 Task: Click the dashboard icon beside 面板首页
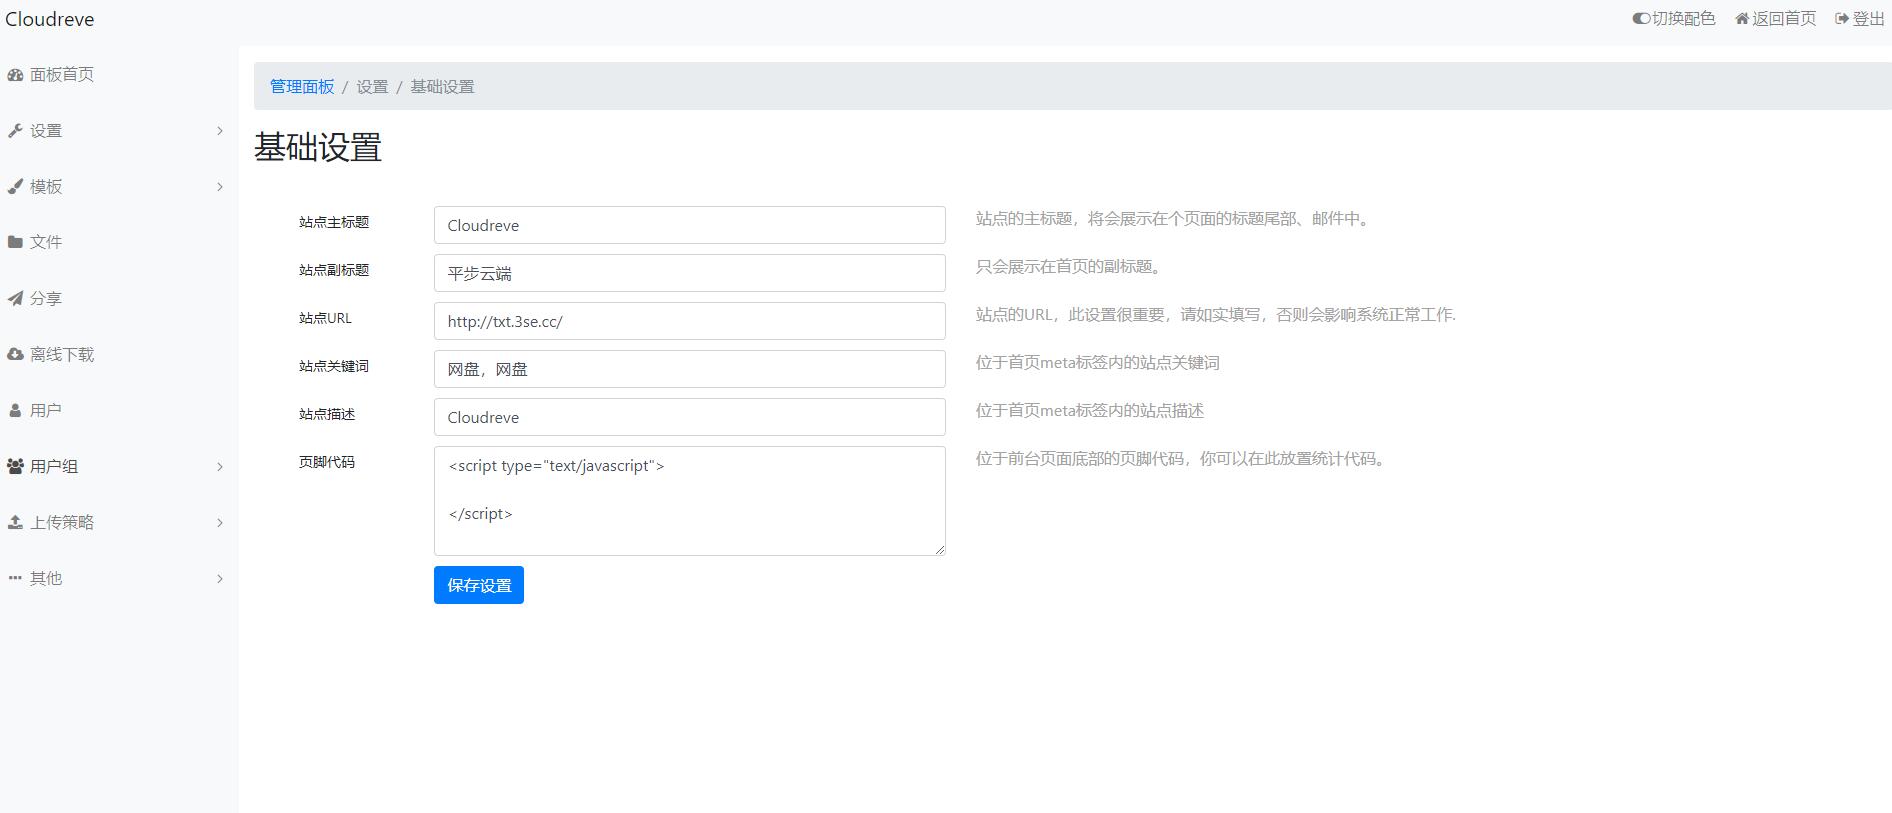[15, 75]
